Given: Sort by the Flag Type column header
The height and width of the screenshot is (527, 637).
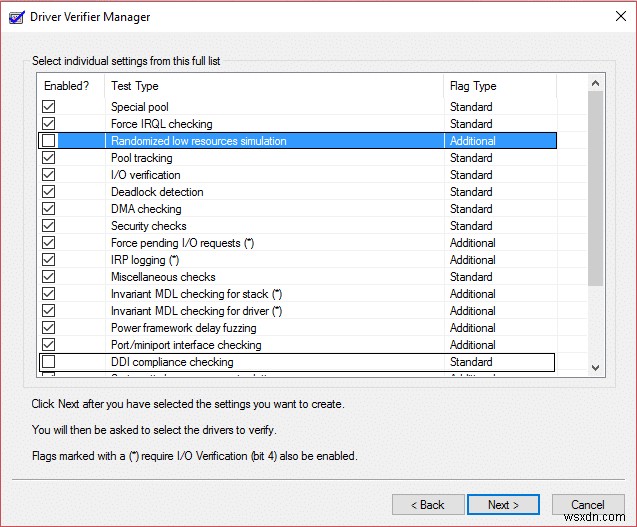Looking at the screenshot, I should [x=500, y=86].
